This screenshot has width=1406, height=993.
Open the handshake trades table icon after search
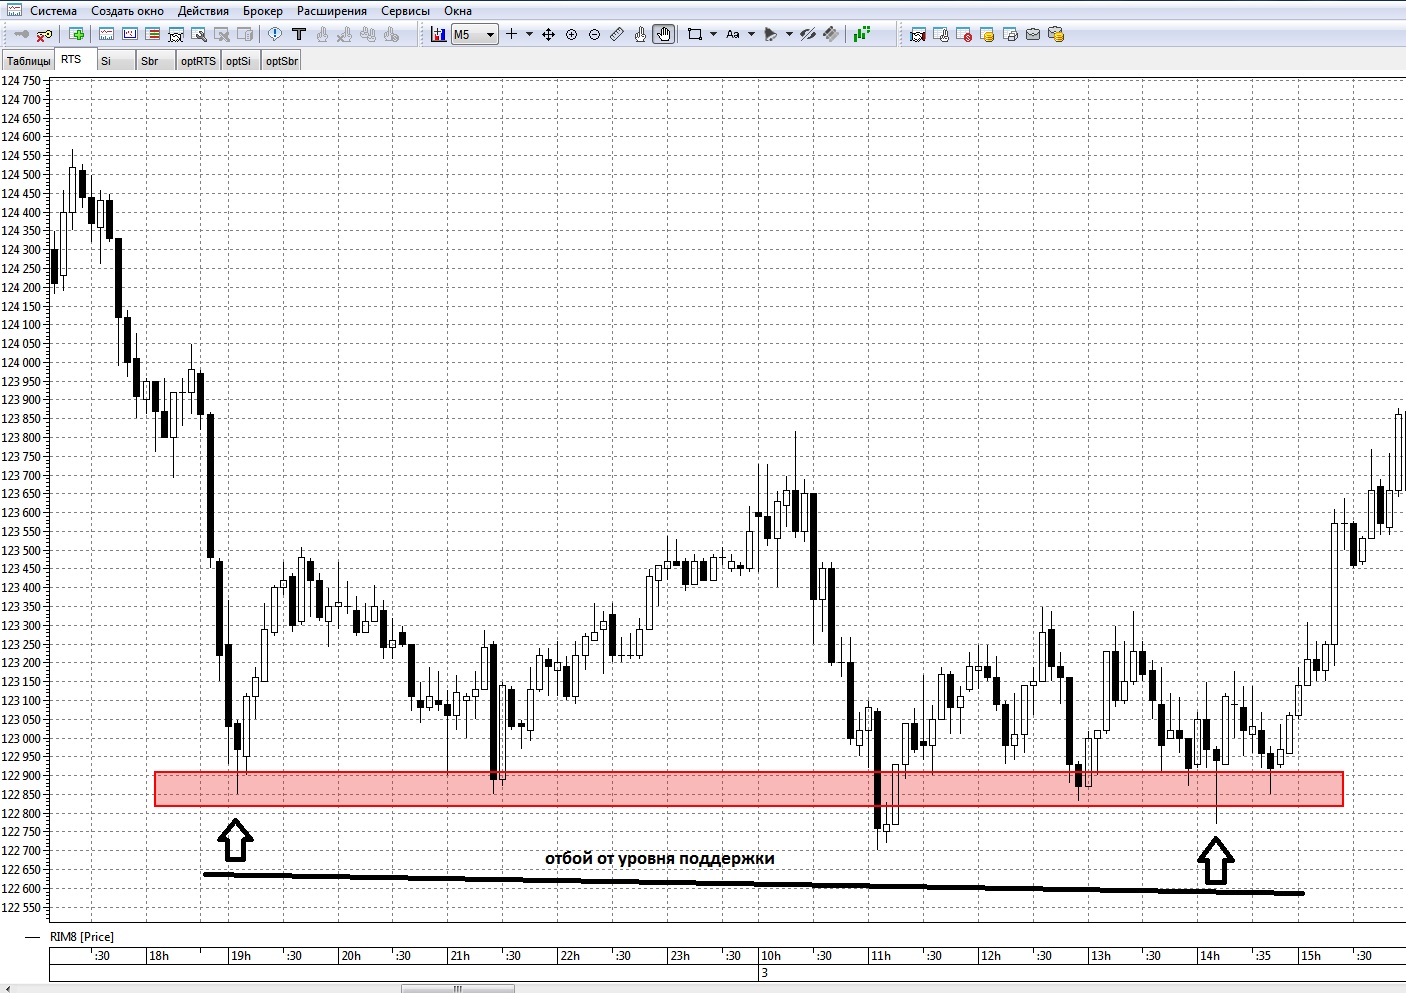point(176,35)
